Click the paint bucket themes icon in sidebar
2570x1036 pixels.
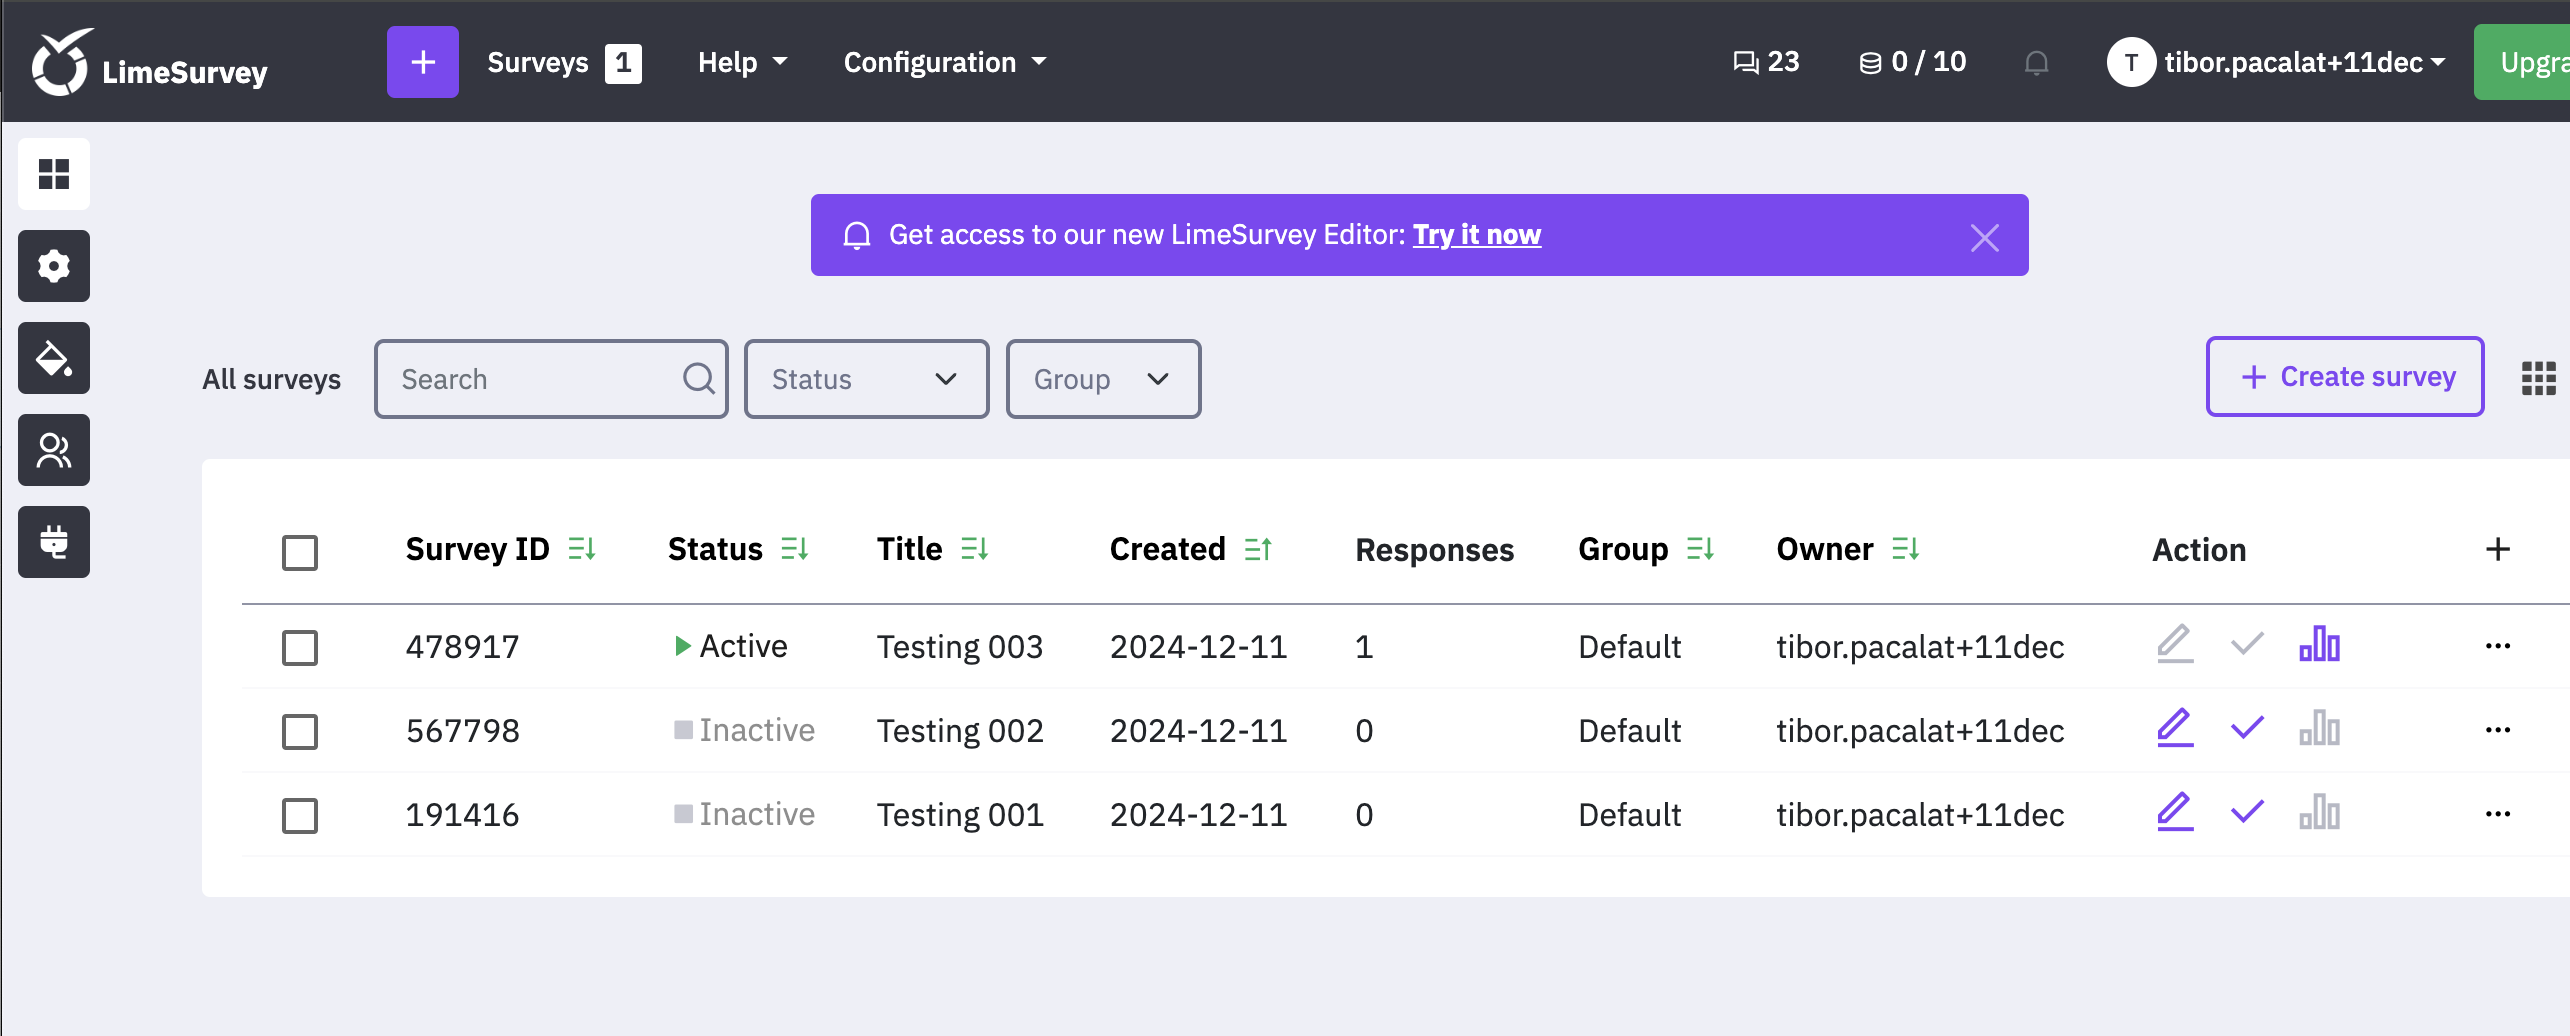click(54, 358)
